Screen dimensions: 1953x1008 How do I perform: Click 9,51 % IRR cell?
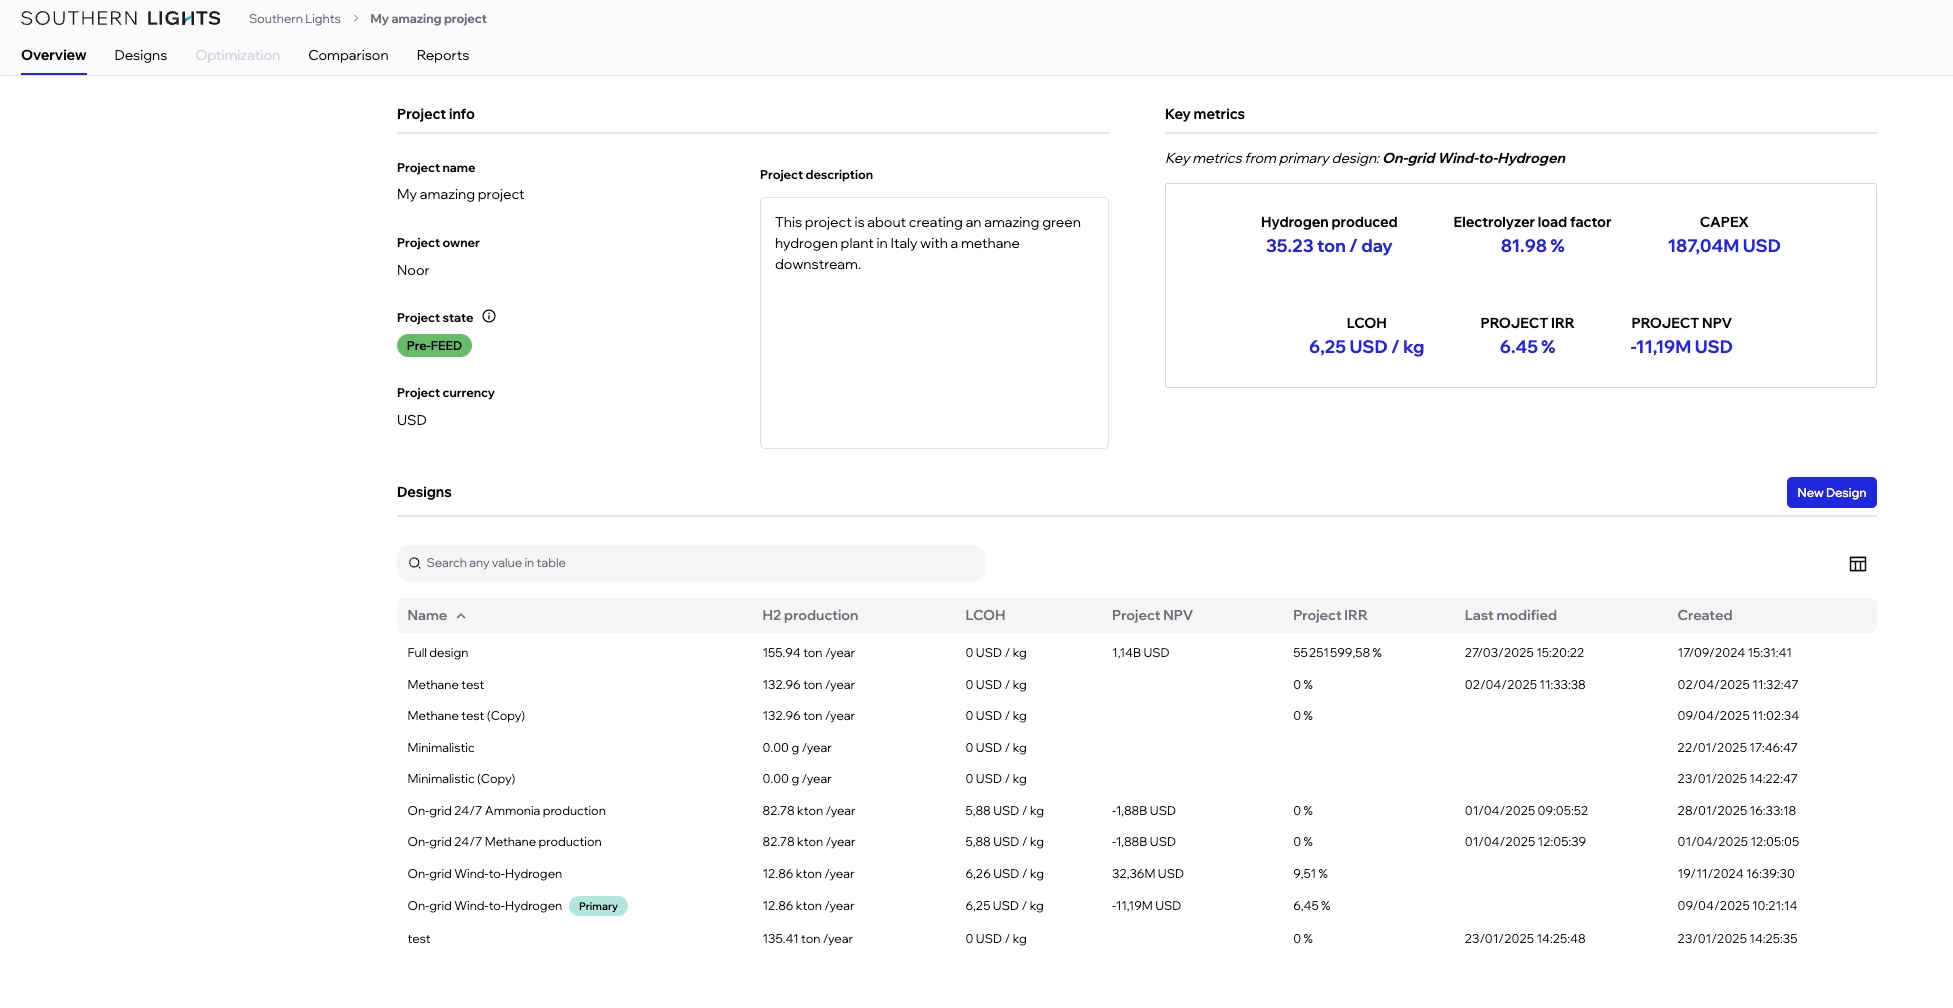click(1310, 874)
